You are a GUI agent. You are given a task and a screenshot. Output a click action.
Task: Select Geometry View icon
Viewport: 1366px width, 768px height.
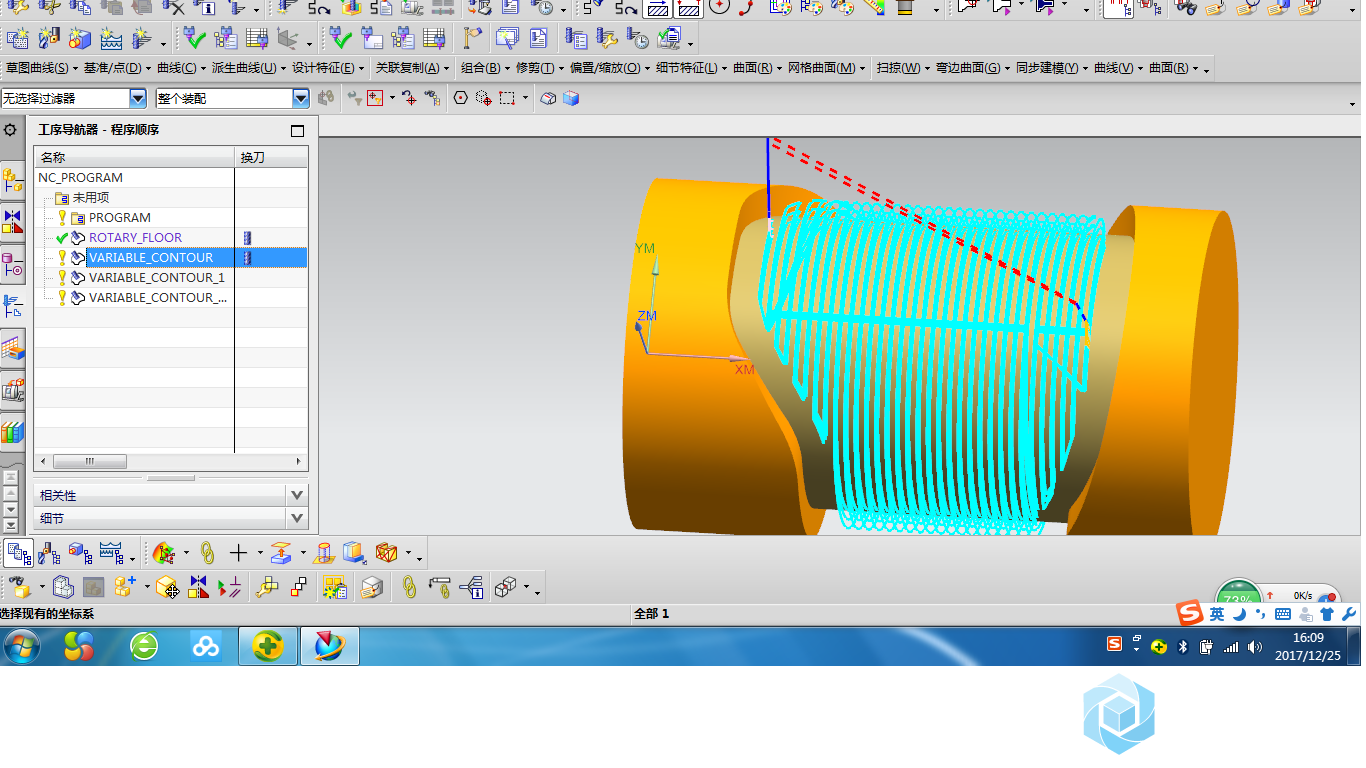(x=80, y=552)
